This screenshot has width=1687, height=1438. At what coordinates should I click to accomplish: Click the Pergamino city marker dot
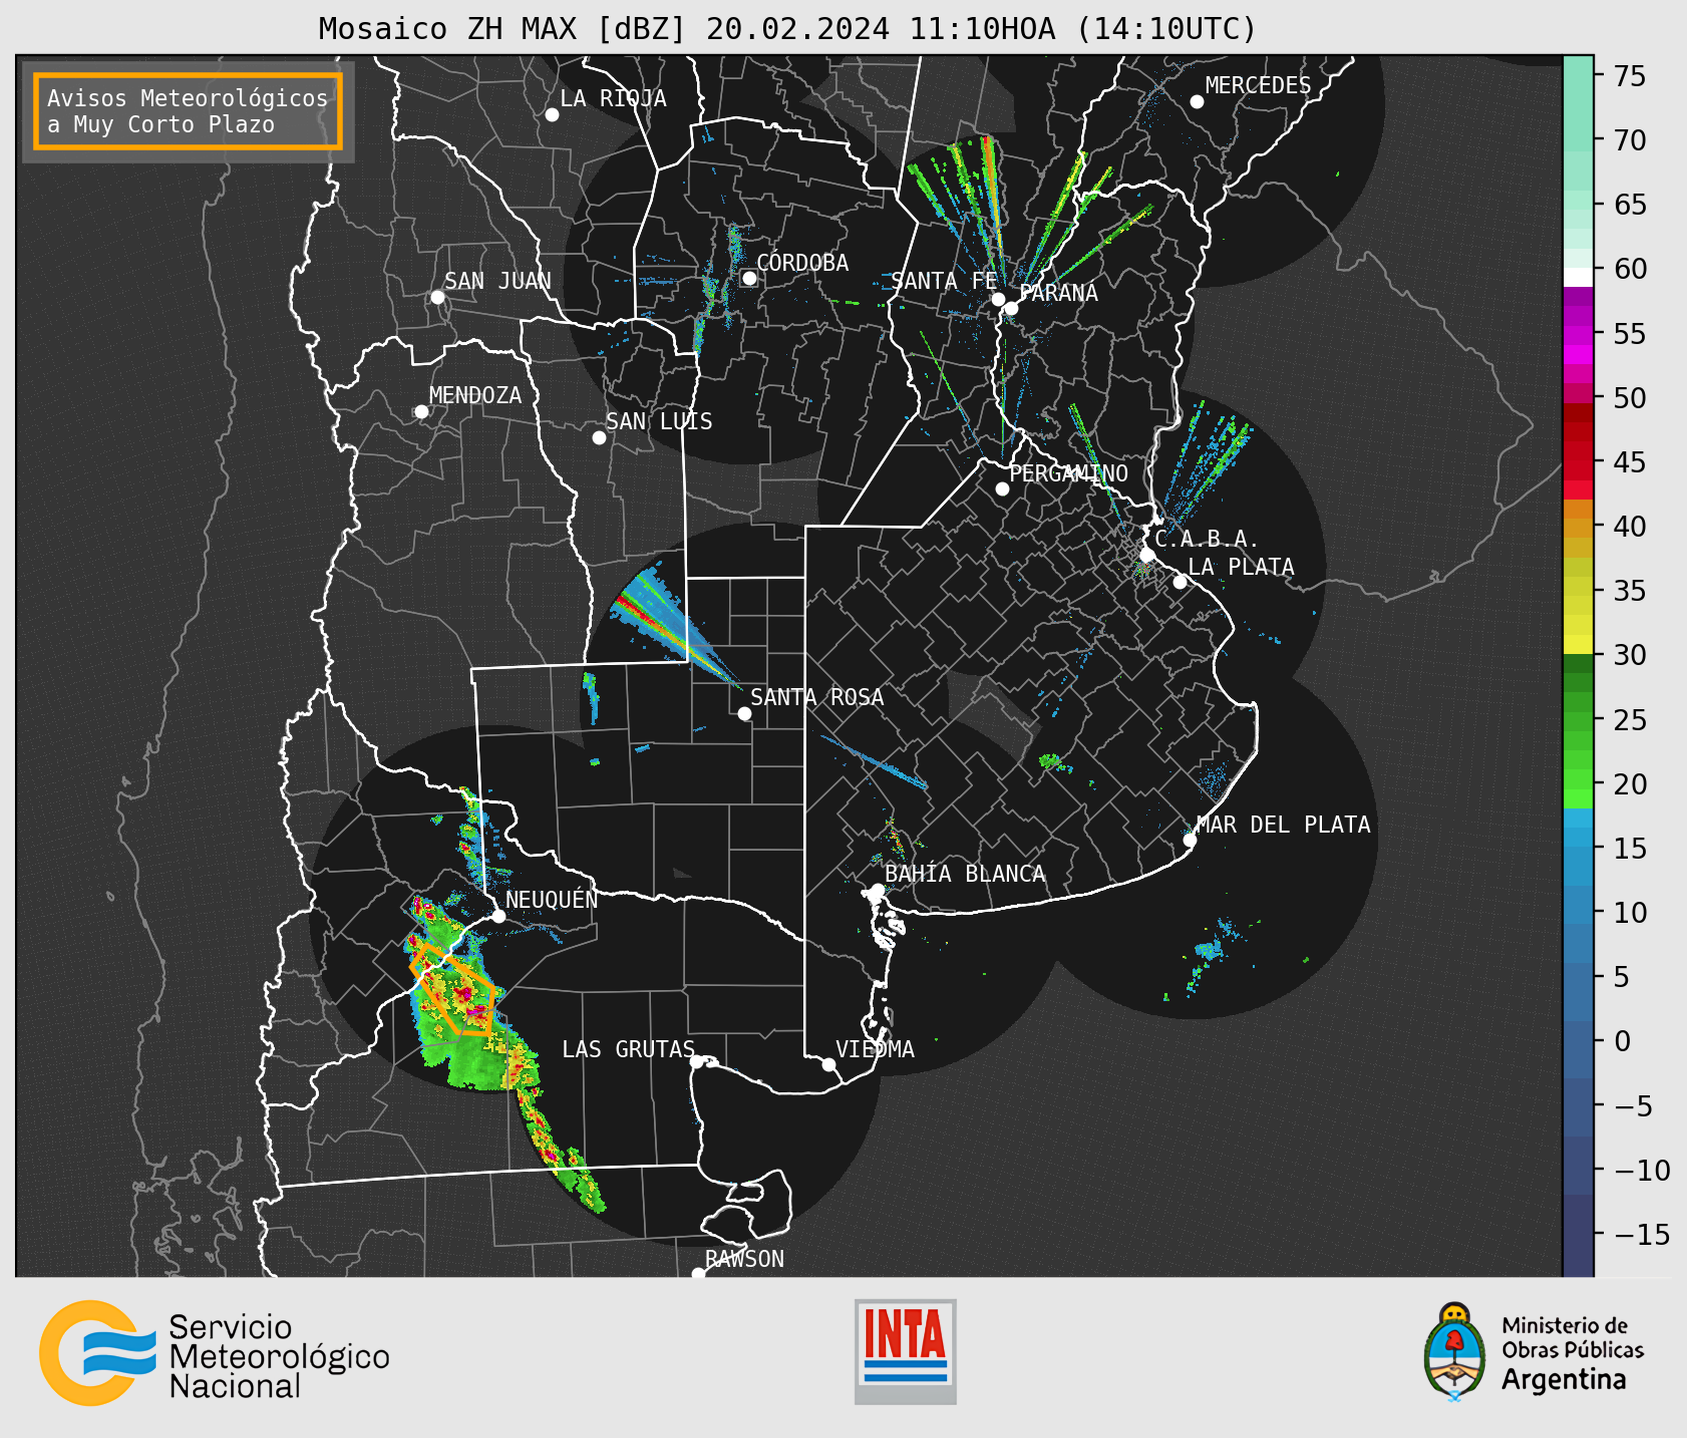pos(1002,489)
